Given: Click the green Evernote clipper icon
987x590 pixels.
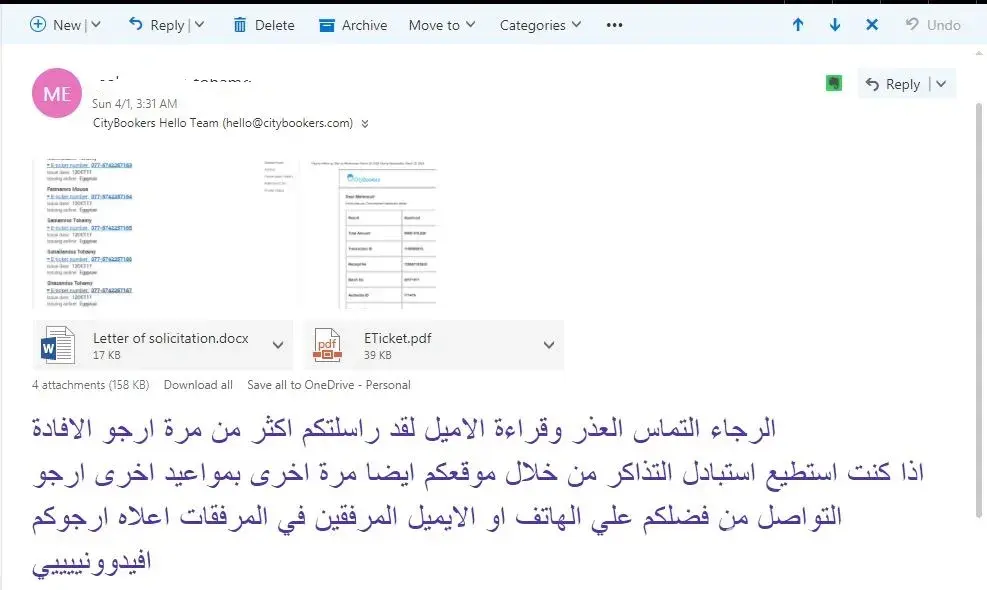Looking at the screenshot, I should pos(834,83).
